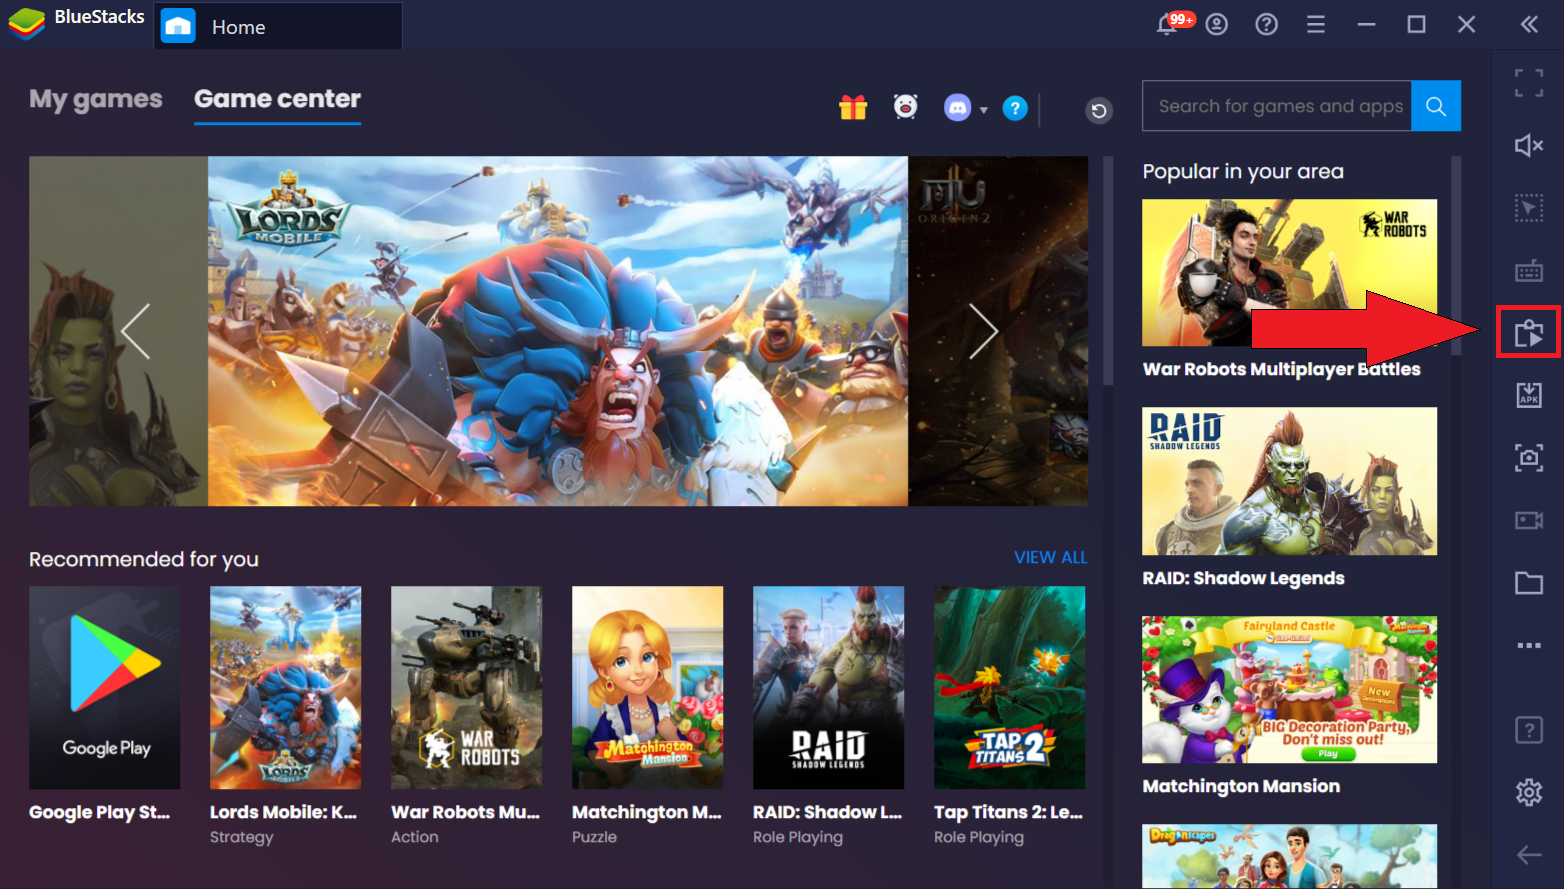The height and width of the screenshot is (889, 1564).
Task: Click the MU Origin 2 banner preview
Action: pos(998,331)
